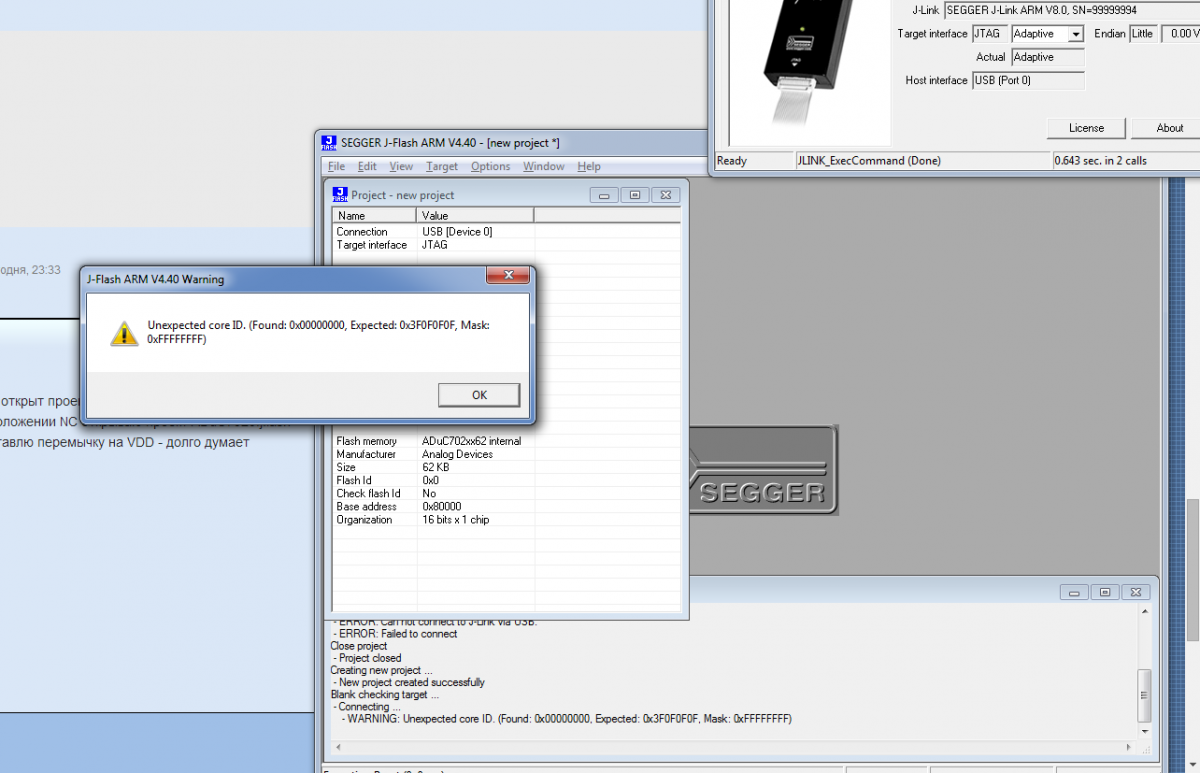Click the Target interface JTAG field
The height and width of the screenshot is (773, 1200).
[989, 34]
